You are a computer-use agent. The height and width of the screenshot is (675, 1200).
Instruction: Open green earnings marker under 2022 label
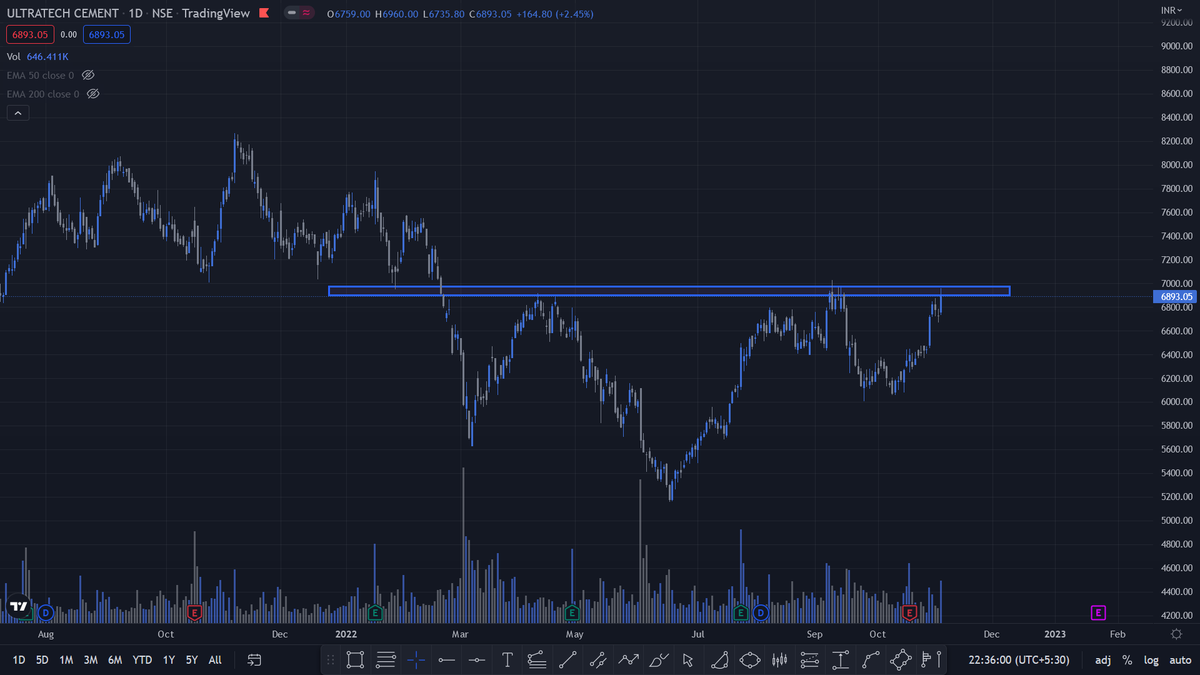click(375, 612)
